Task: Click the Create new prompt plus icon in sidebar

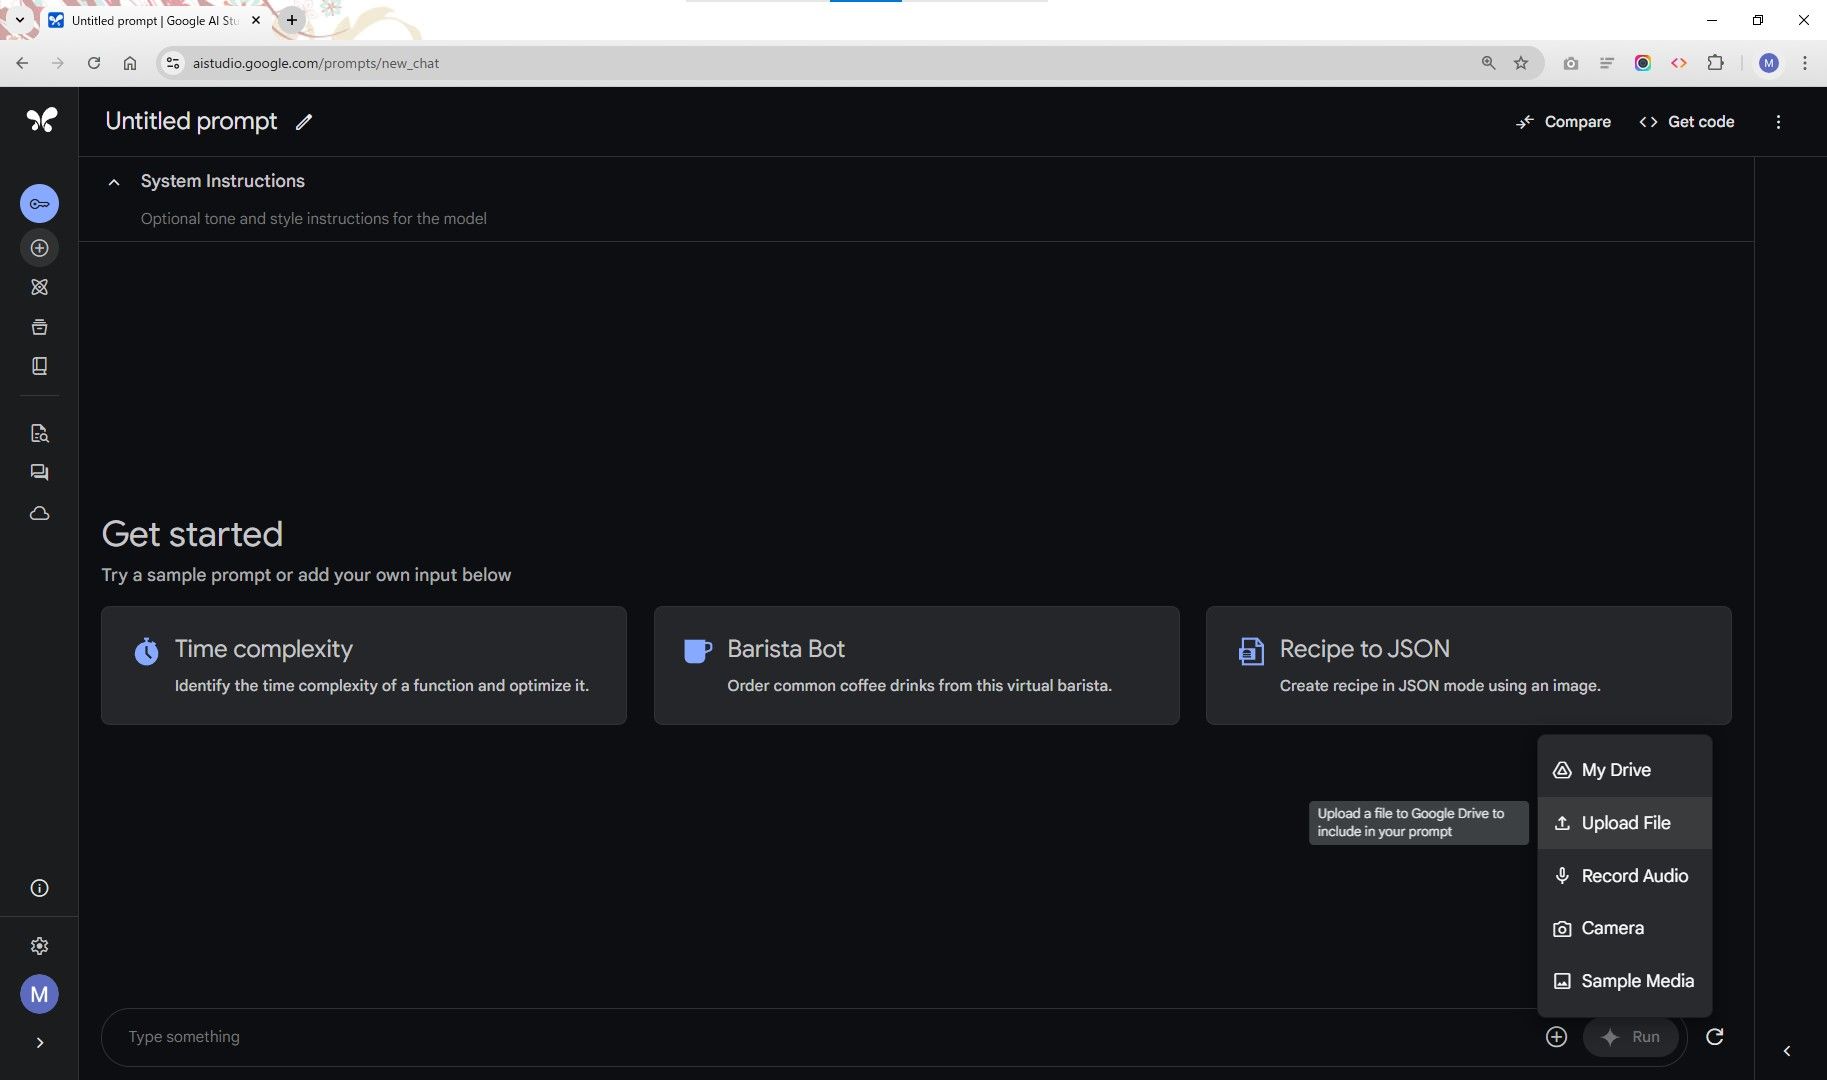Action: [39, 248]
